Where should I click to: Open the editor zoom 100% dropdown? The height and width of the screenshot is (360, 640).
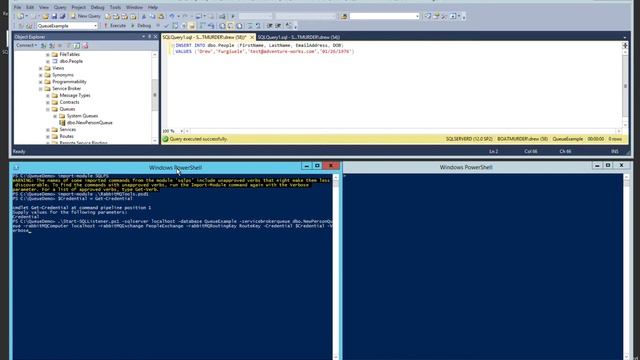173,131
